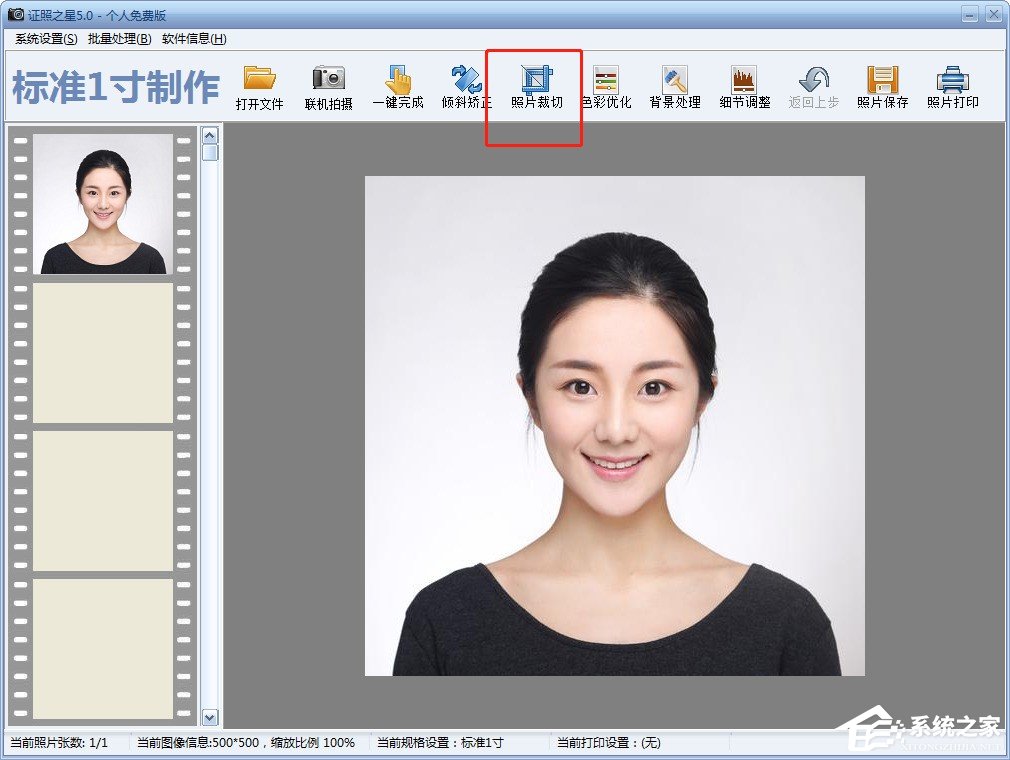1010x760 pixels.
Task: Click the undo last step (返回上步) icon
Action: (x=813, y=80)
